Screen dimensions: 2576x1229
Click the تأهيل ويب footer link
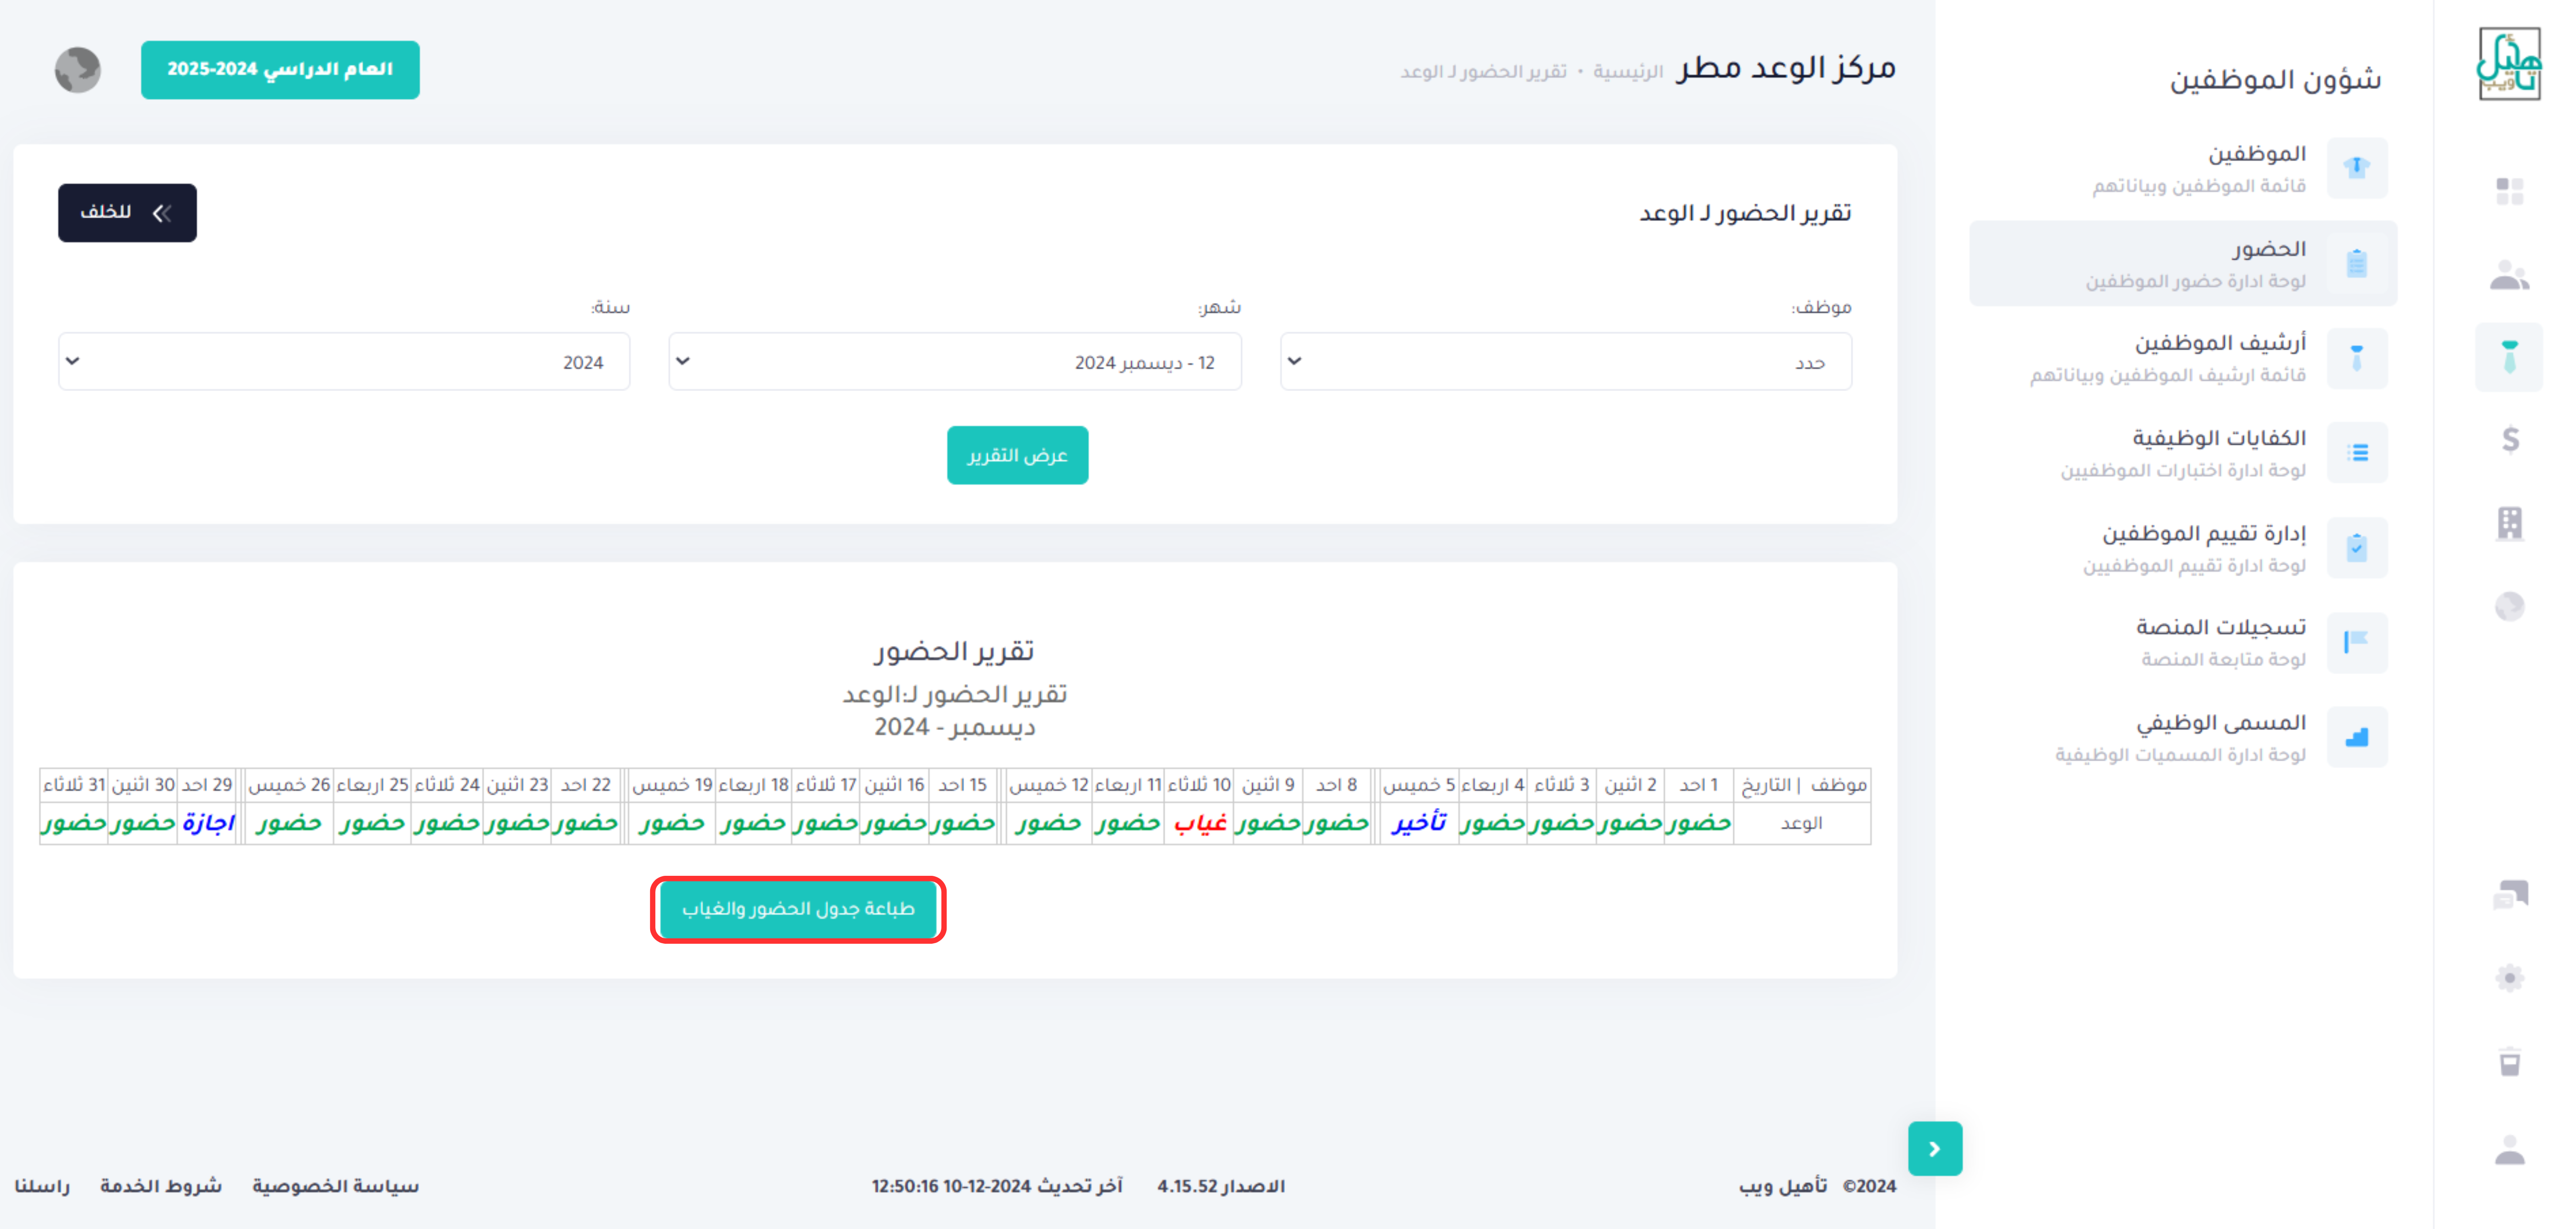(x=1783, y=1186)
